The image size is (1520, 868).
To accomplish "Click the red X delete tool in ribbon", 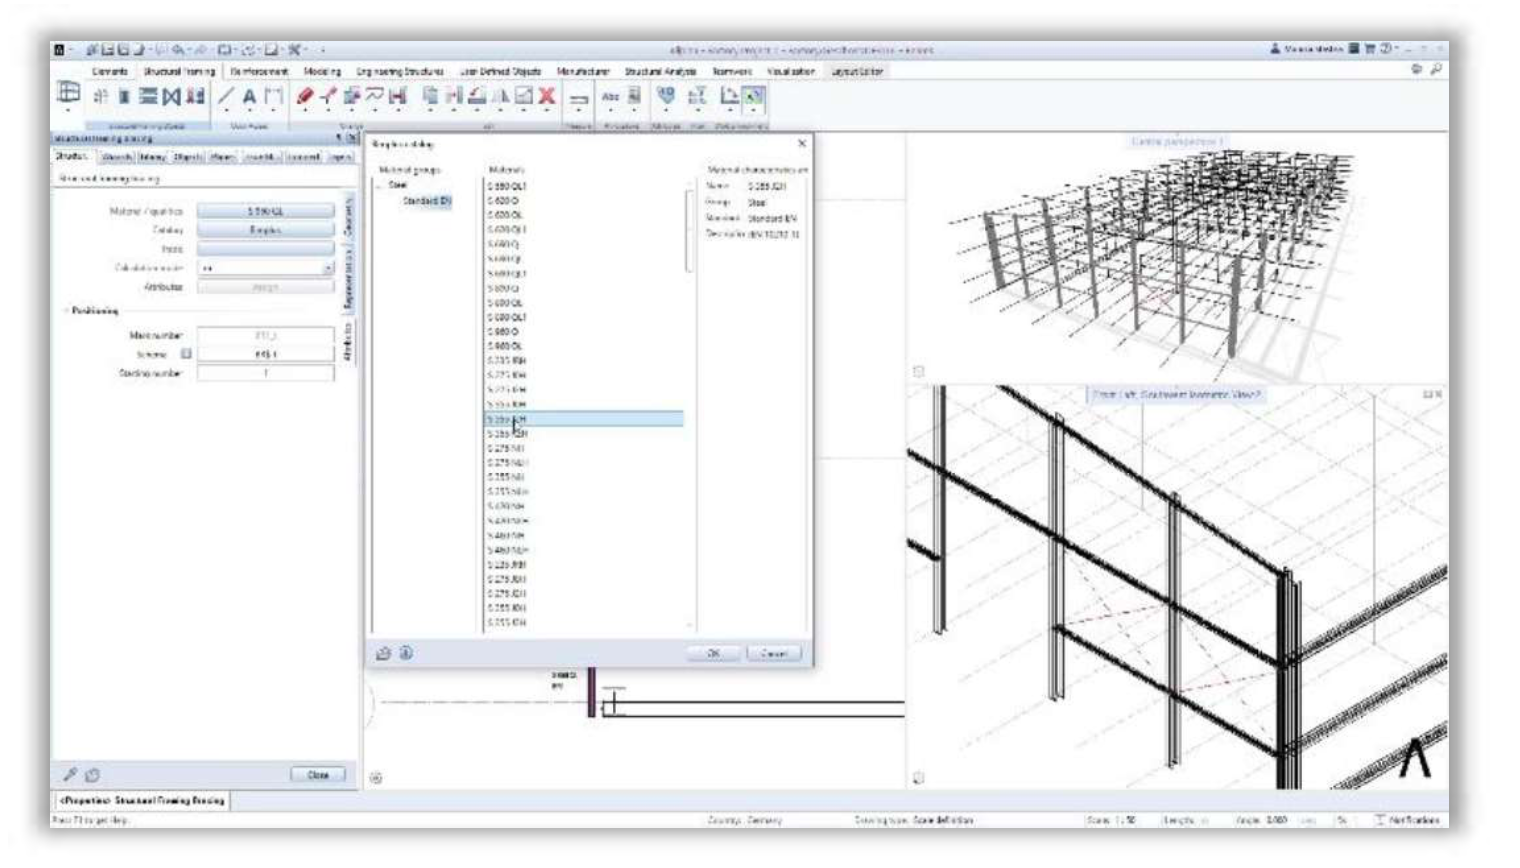I will click(546, 96).
